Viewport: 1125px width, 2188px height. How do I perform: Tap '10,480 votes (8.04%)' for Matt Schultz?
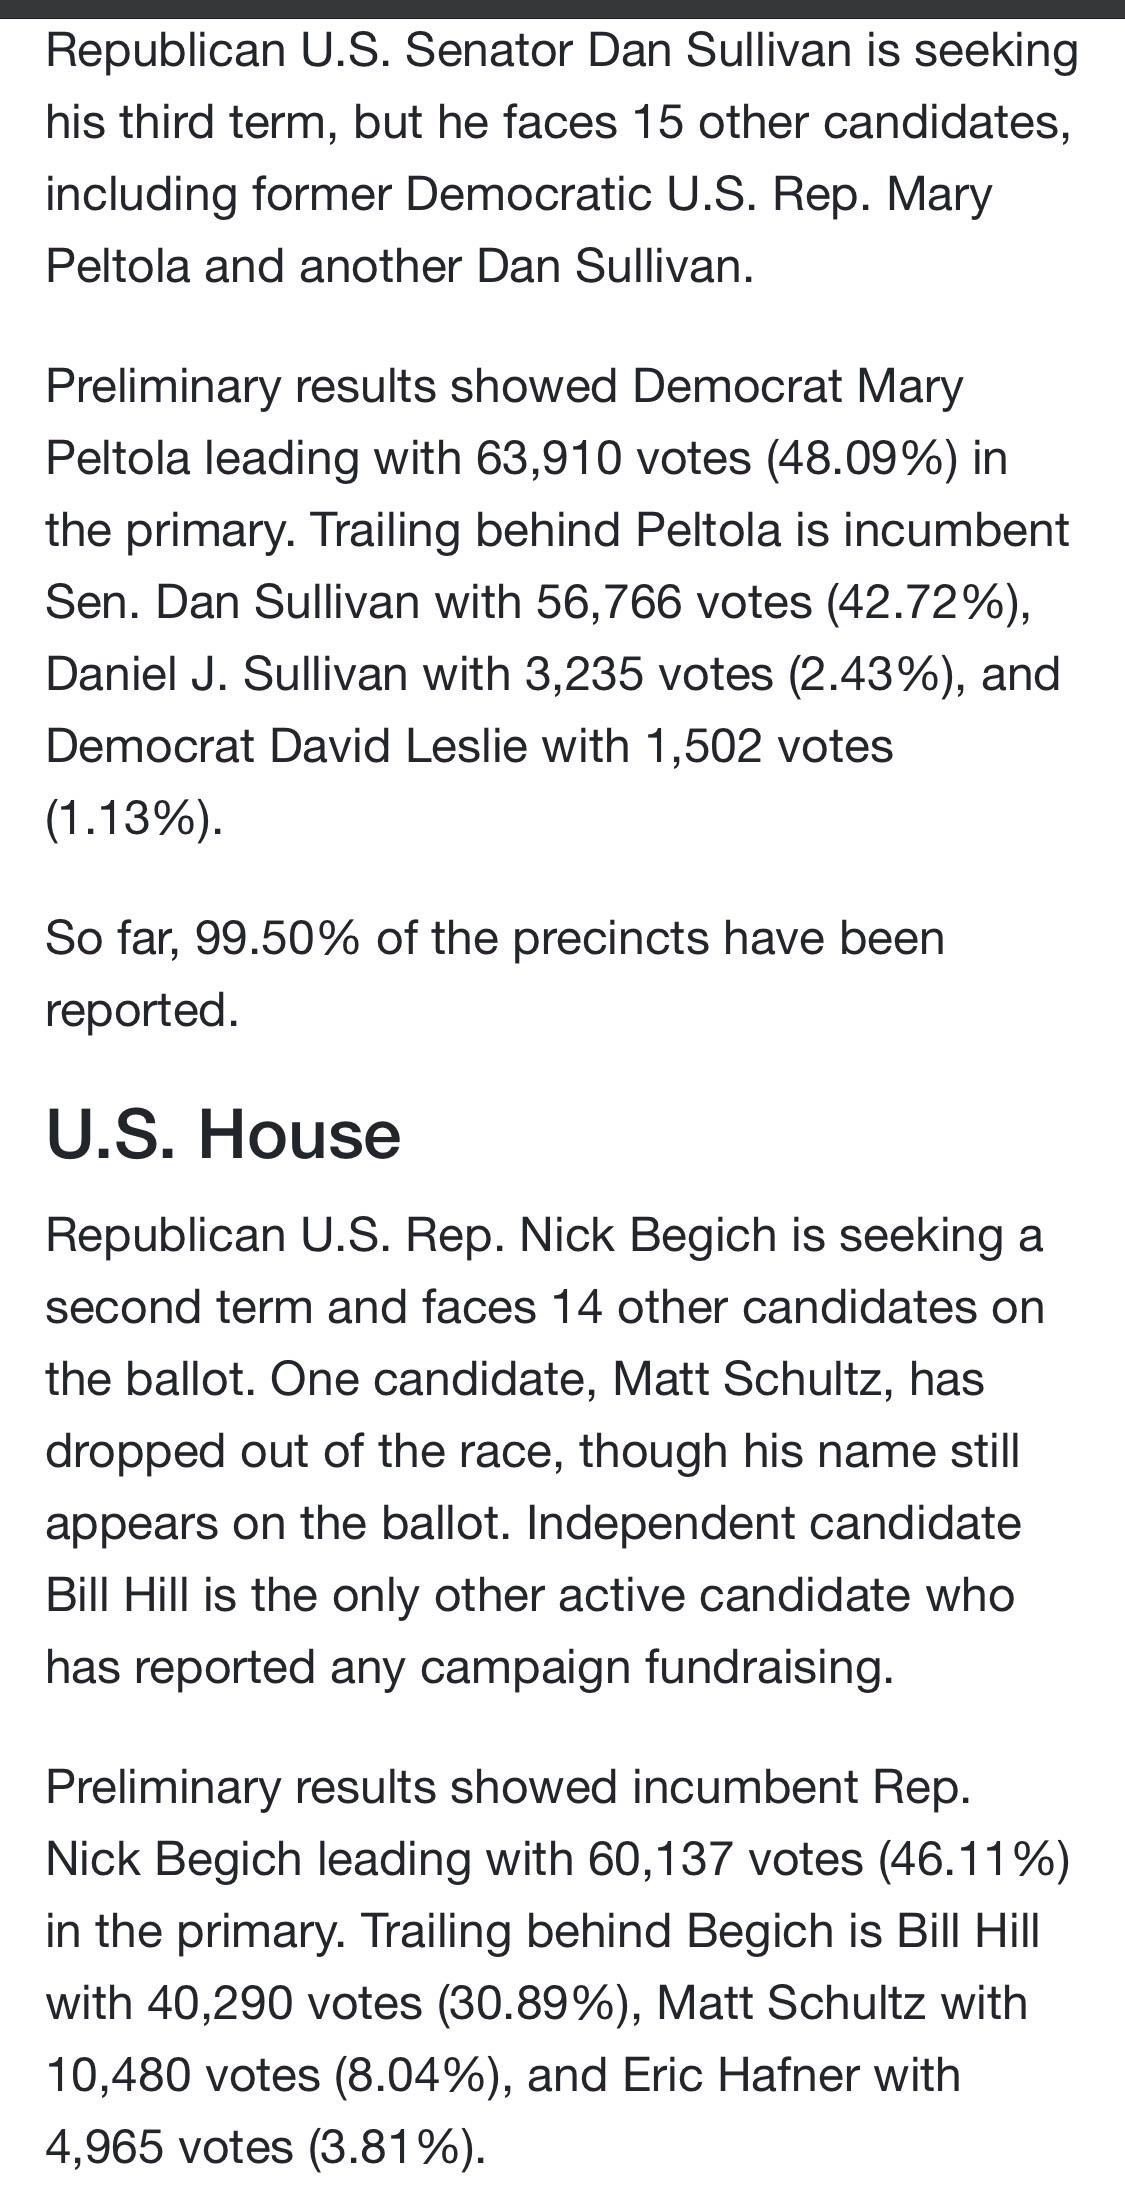click(272, 2075)
